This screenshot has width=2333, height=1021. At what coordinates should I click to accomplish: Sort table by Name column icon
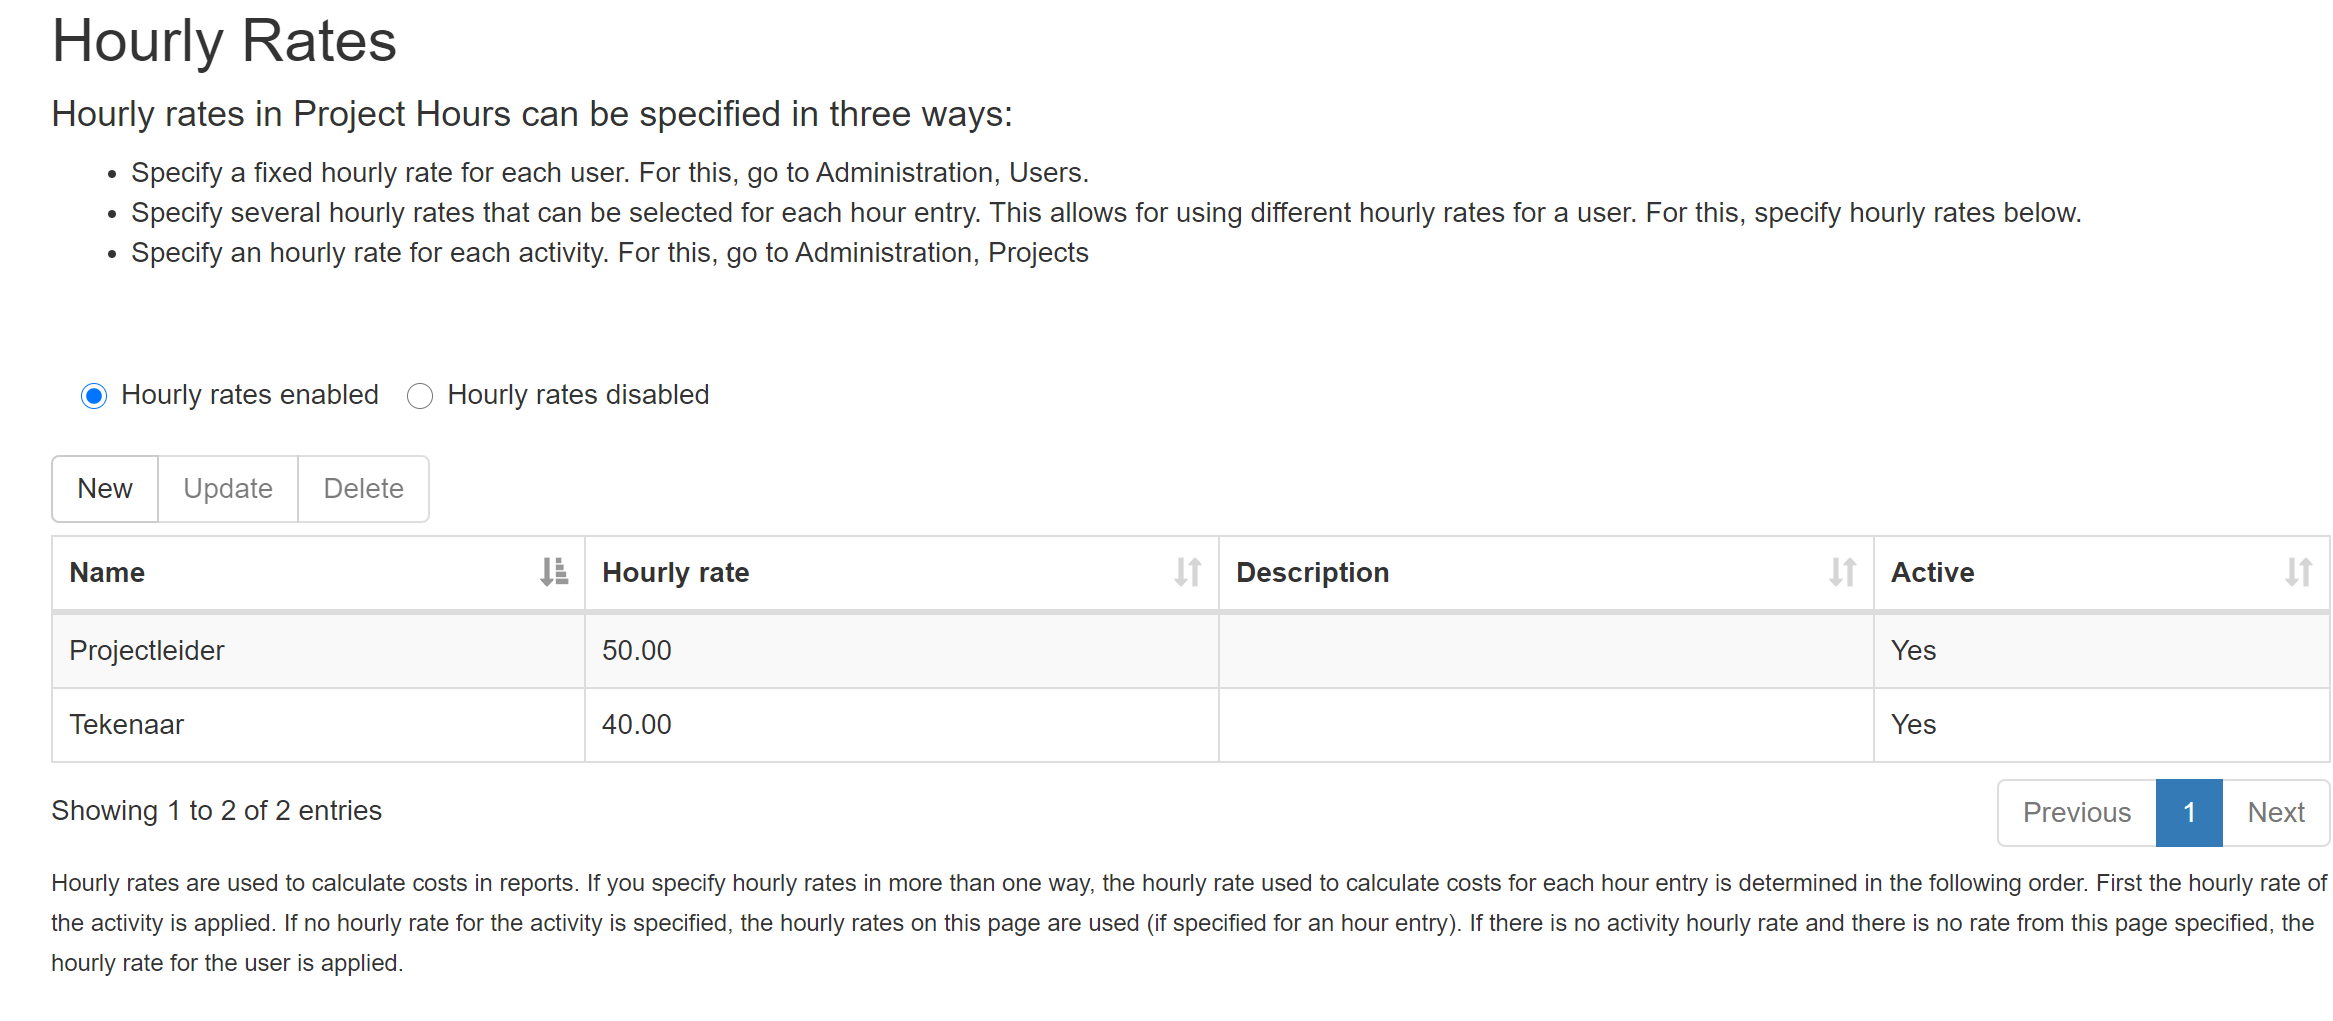click(x=554, y=572)
